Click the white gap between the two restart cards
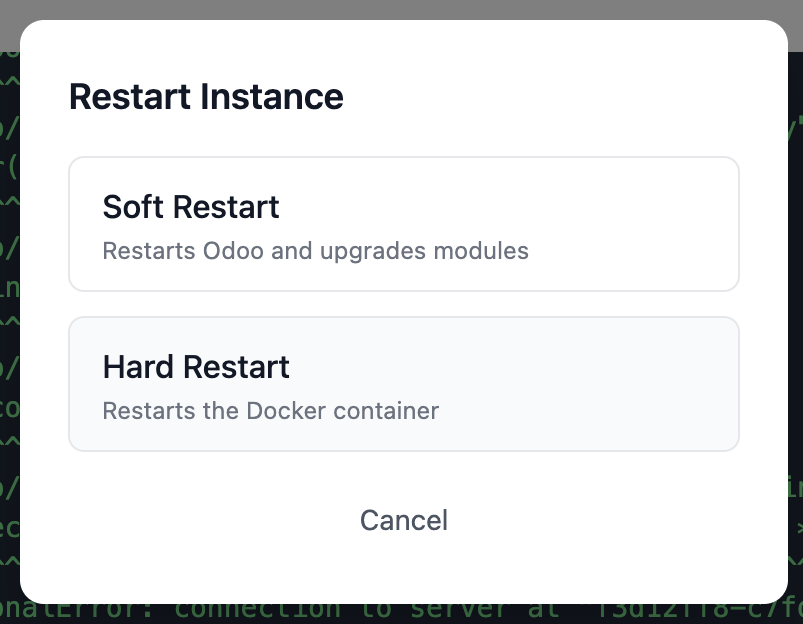Screen dimensions: 803x624 pyautogui.click(x=403, y=304)
